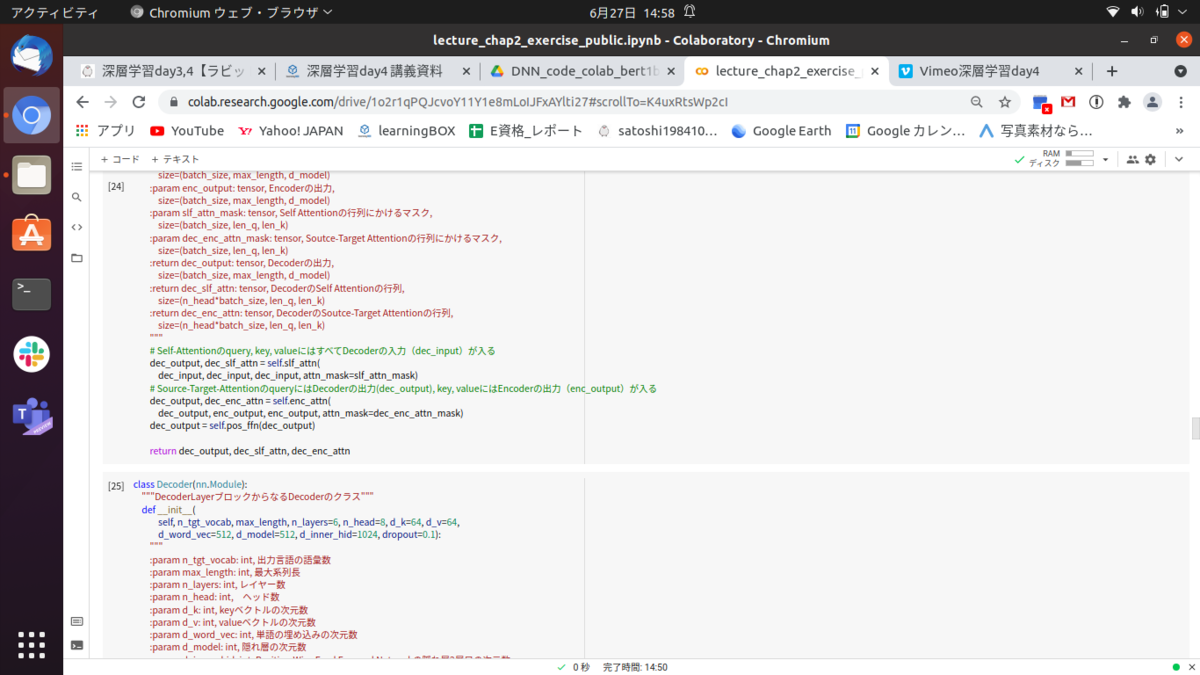Bookmark this page with the star icon
Screen dimensions: 1200x675
pyautogui.click(x=1005, y=102)
